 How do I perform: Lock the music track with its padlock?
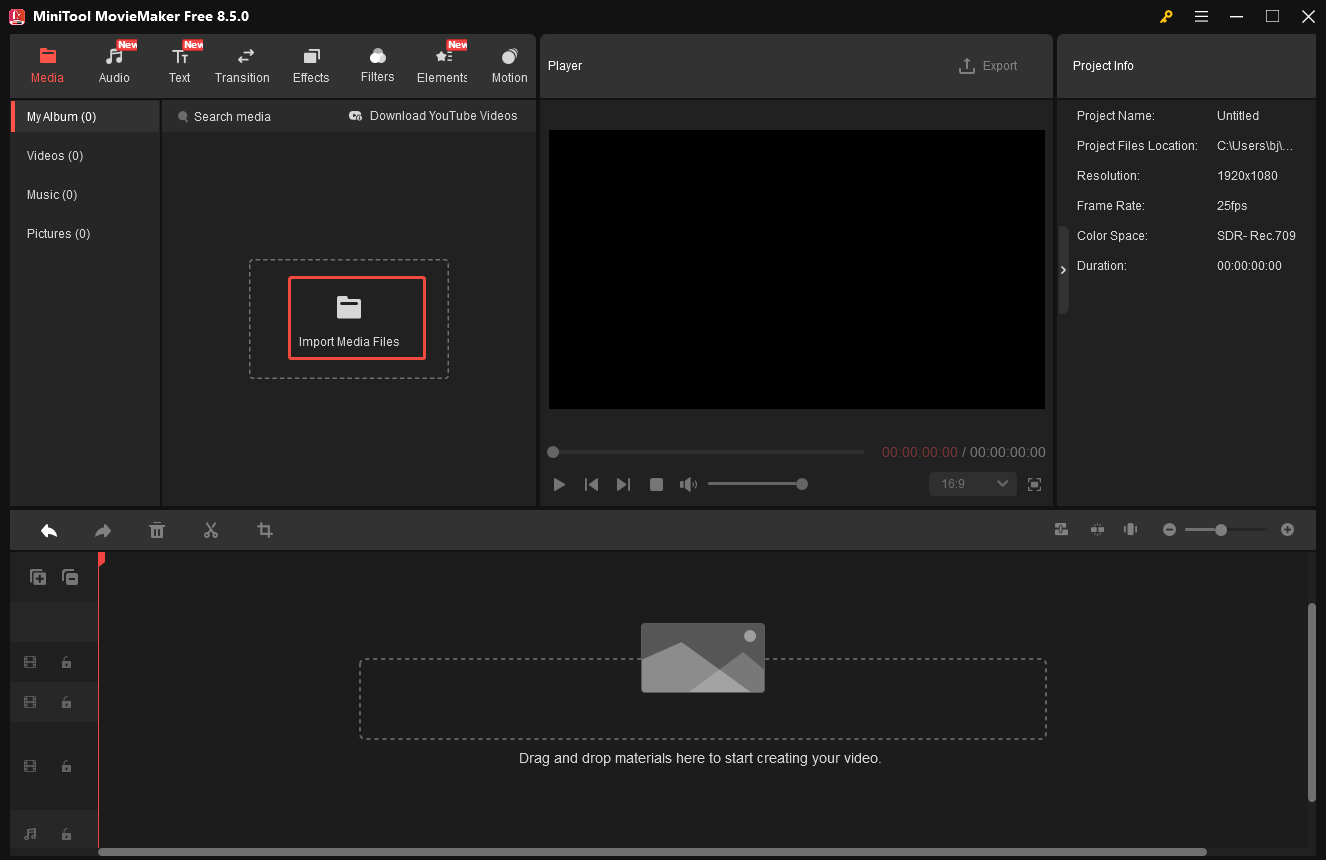click(66, 833)
